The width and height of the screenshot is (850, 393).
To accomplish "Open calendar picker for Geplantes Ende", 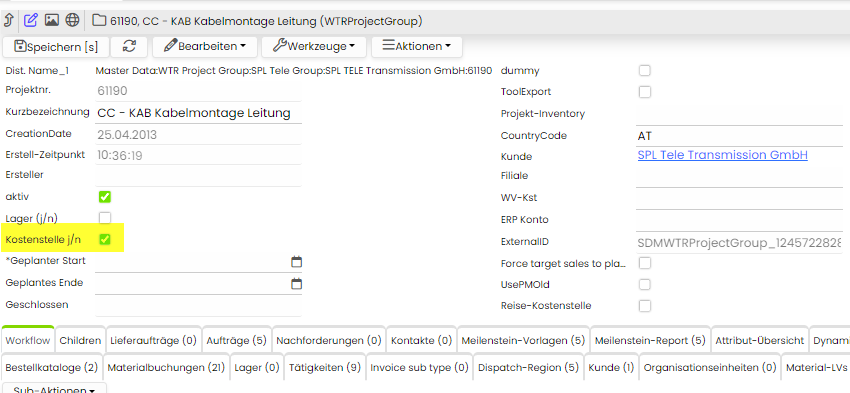I will pyautogui.click(x=296, y=284).
